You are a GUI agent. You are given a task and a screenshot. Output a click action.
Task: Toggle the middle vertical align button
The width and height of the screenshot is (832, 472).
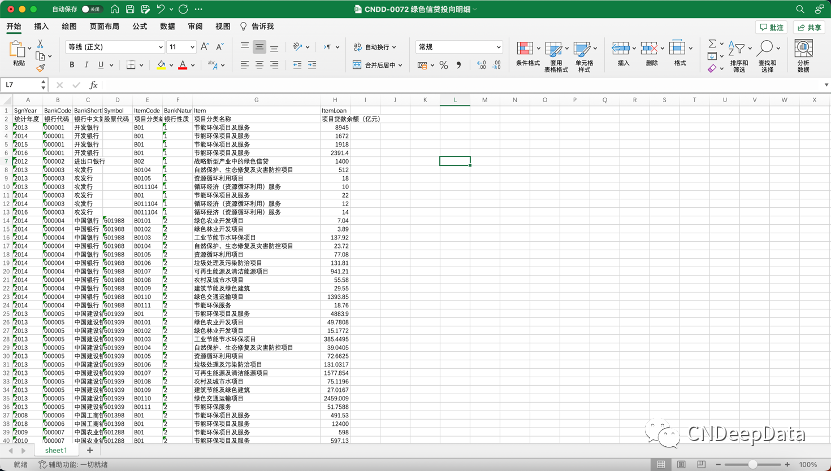tap(259, 47)
